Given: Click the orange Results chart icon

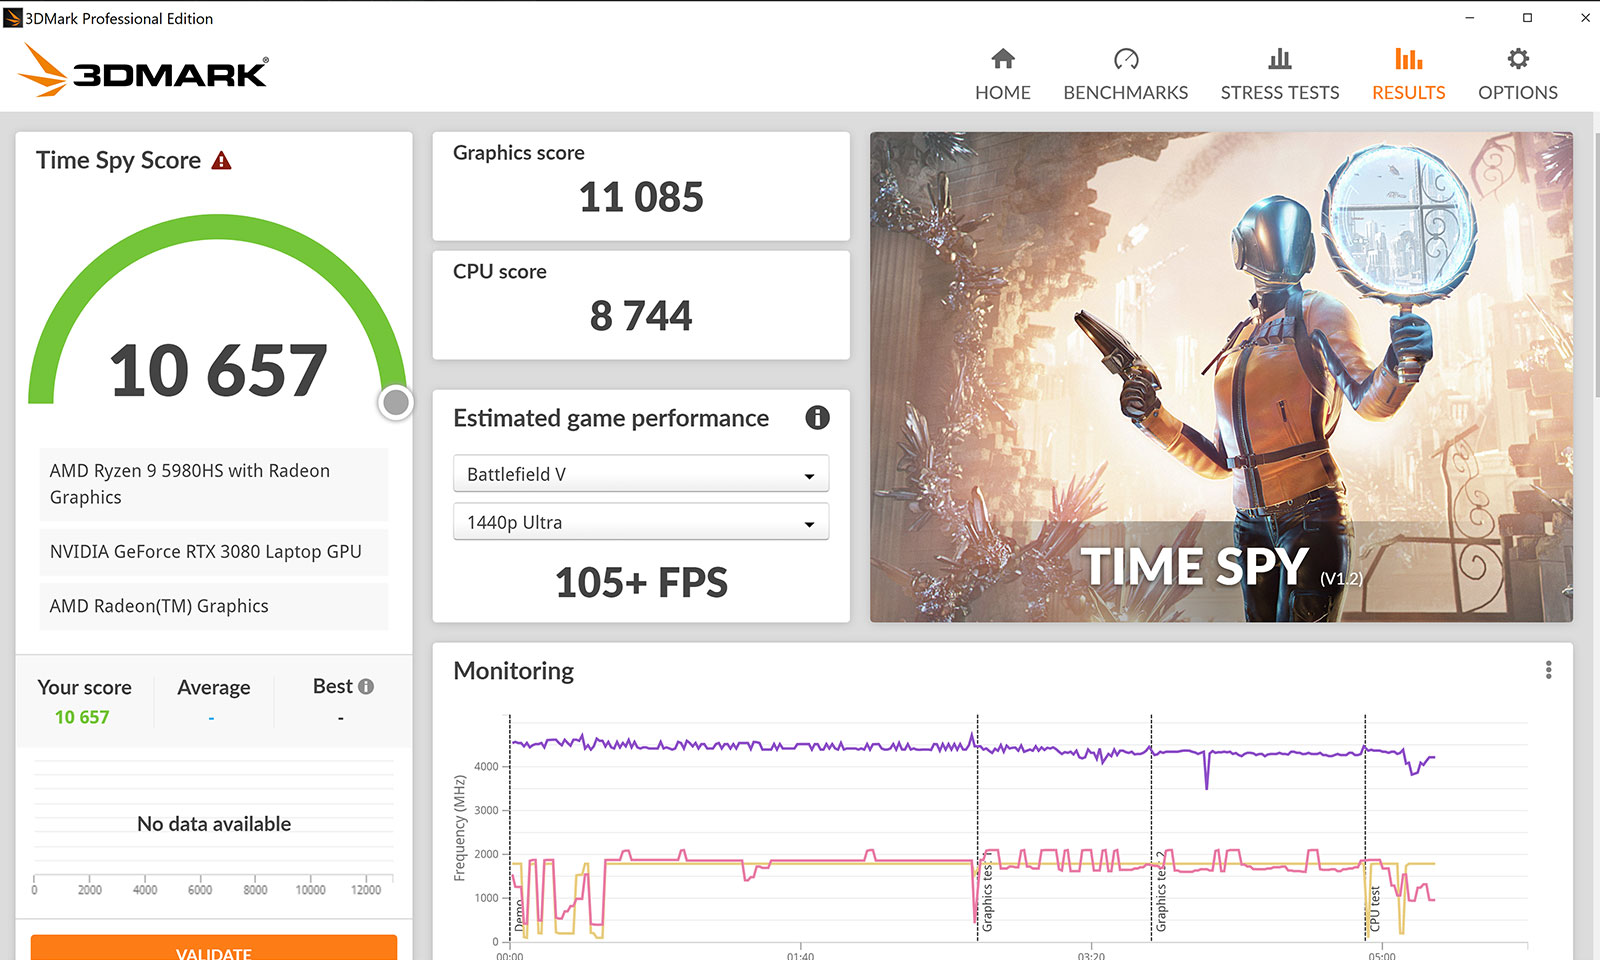Looking at the screenshot, I should 1409,59.
